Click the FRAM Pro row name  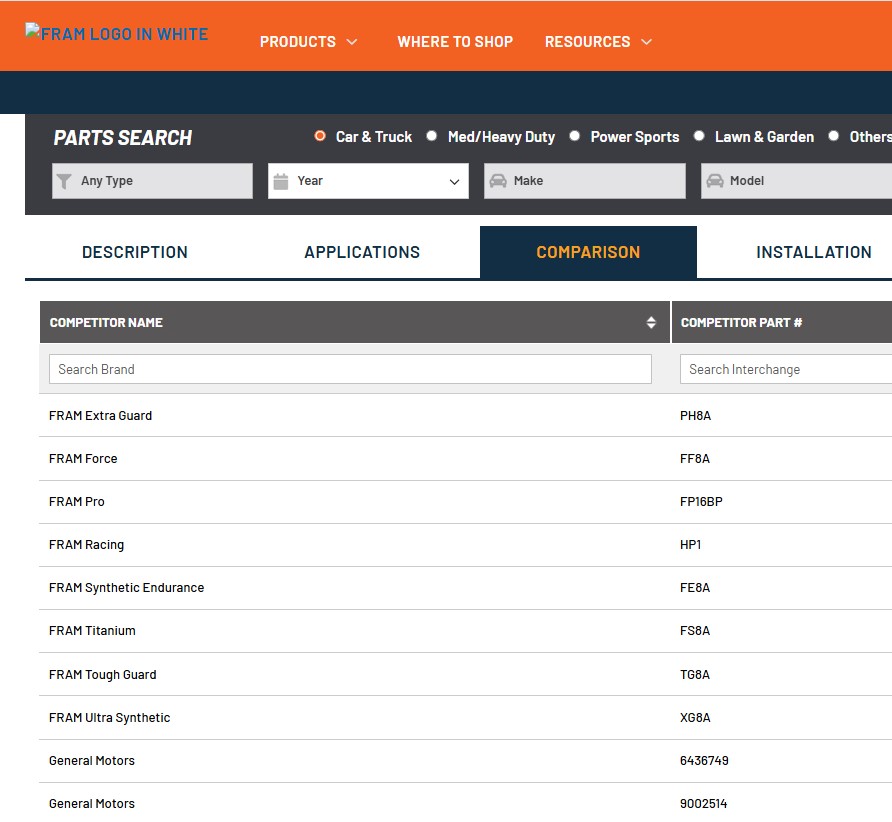click(x=77, y=502)
